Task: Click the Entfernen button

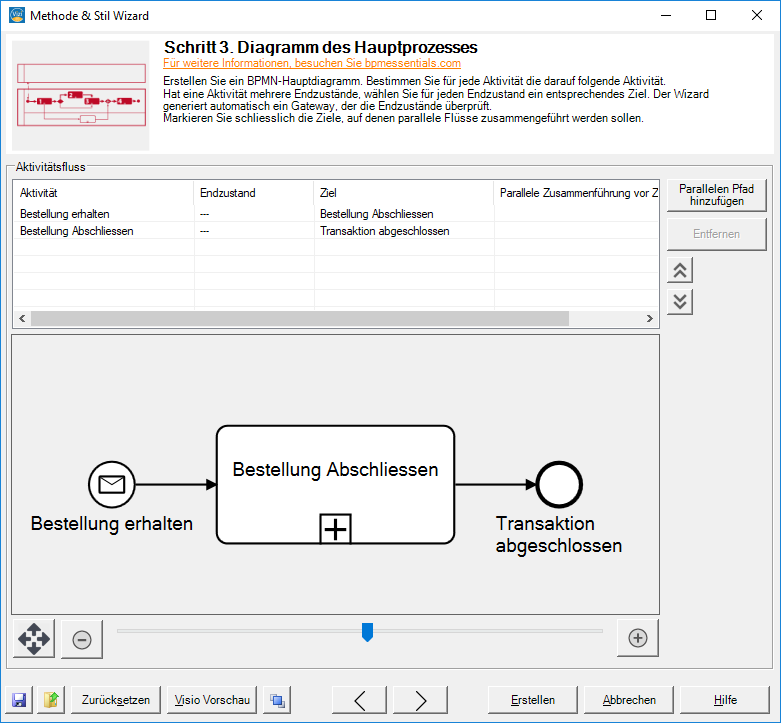Action: pyautogui.click(x=716, y=234)
